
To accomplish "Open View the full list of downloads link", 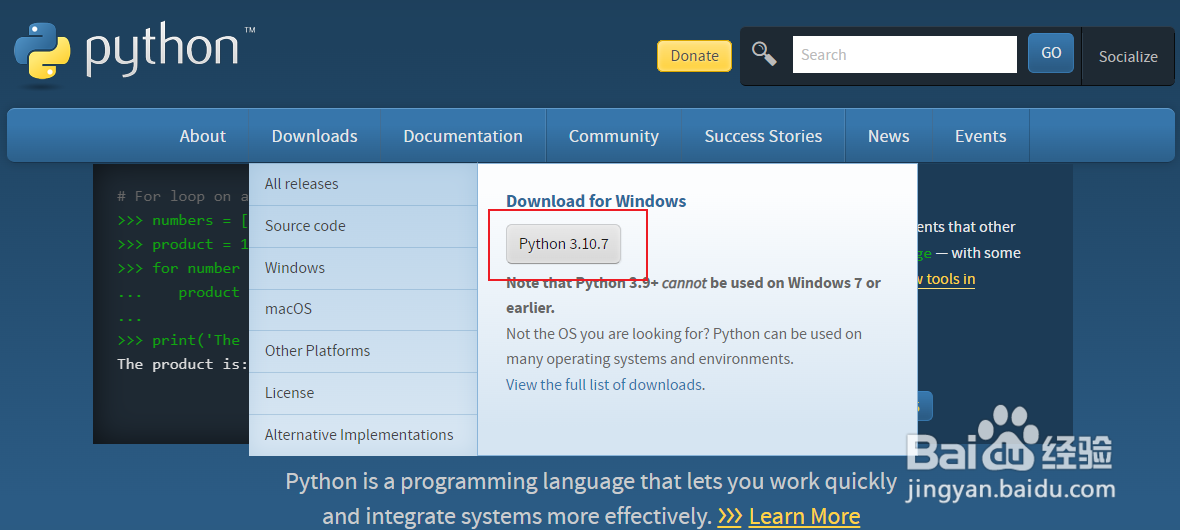I will (x=605, y=385).
